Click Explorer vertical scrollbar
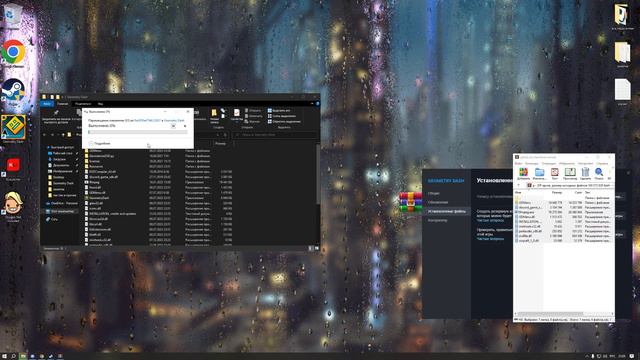 click(x=318, y=173)
